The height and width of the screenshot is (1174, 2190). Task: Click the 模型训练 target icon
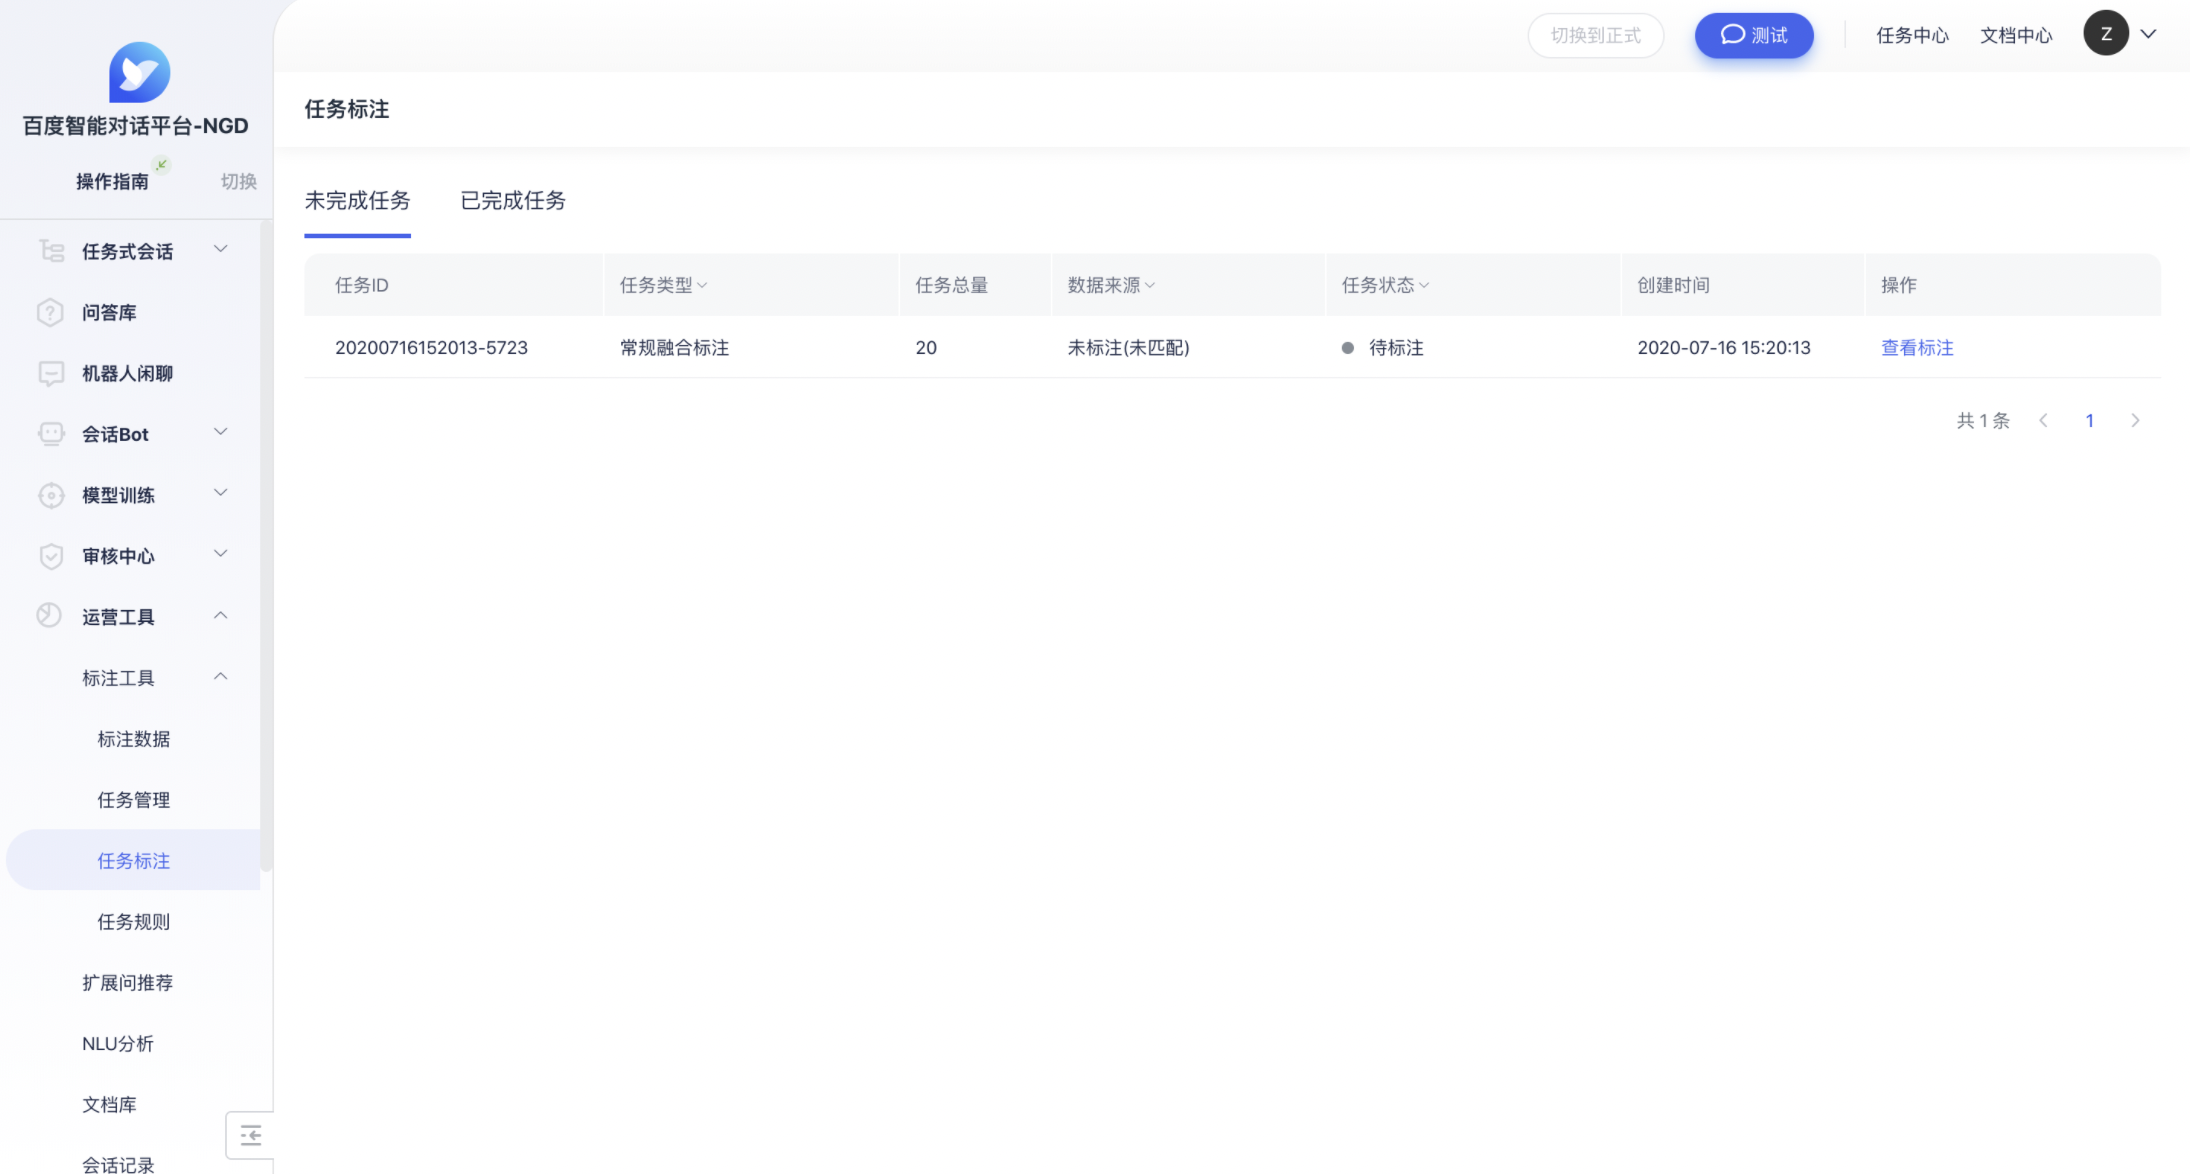pyautogui.click(x=50, y=495)
